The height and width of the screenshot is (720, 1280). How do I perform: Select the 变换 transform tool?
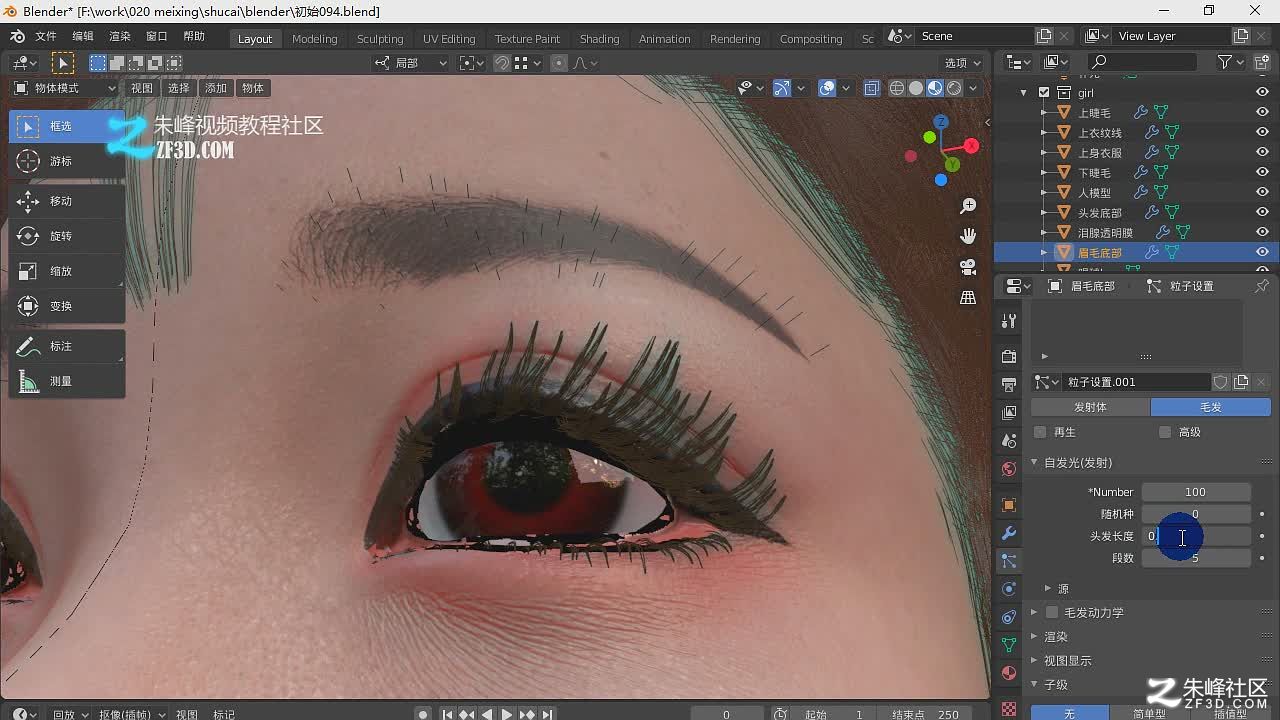pos(67,306)
